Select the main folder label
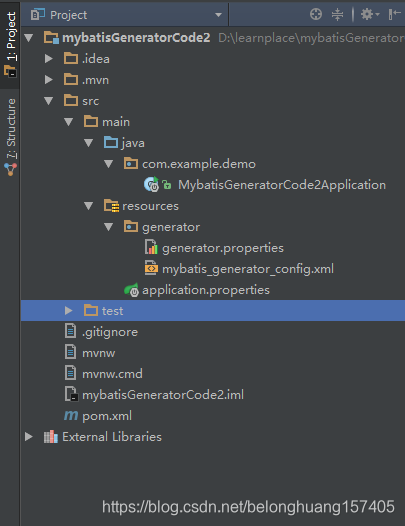Screen dimensions: 405x526 (116, 122)
